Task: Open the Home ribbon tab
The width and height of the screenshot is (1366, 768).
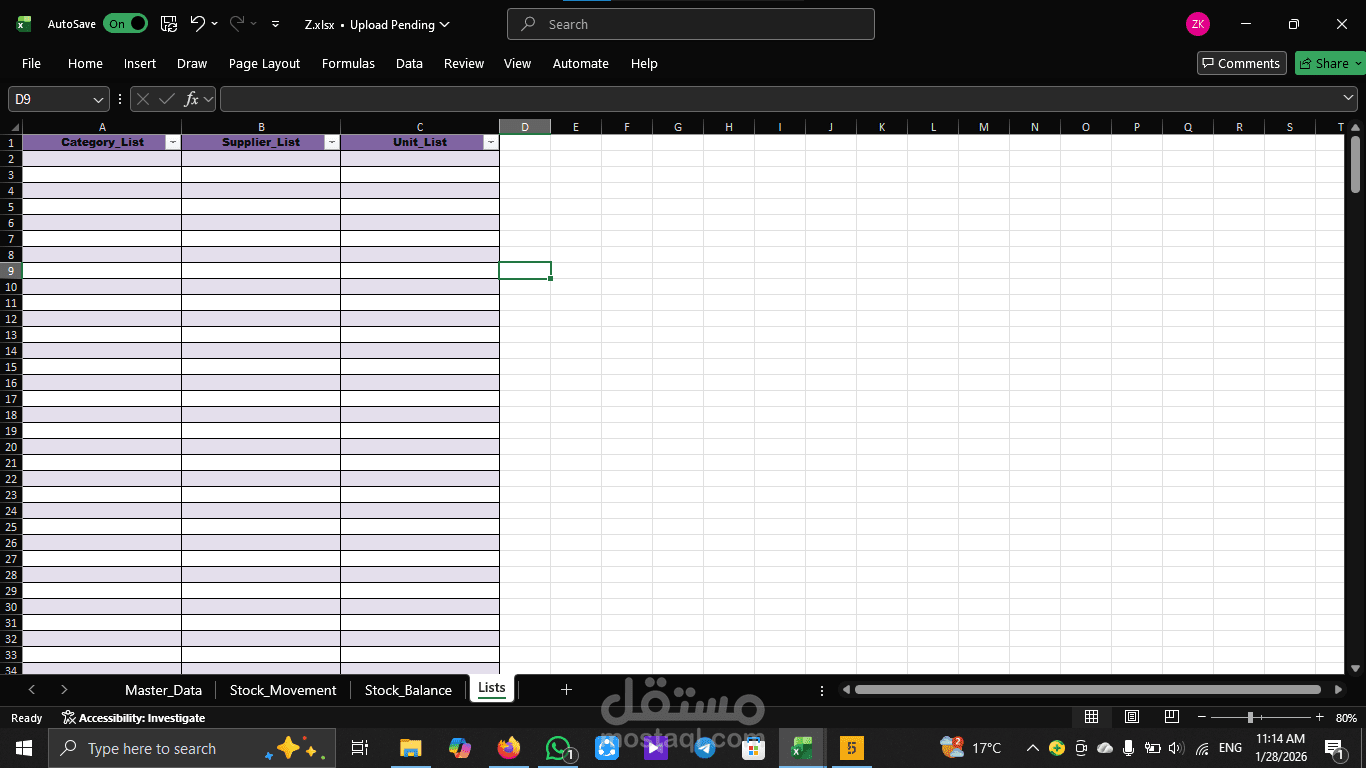Action: pyautogui.click(x=85, y=63)
